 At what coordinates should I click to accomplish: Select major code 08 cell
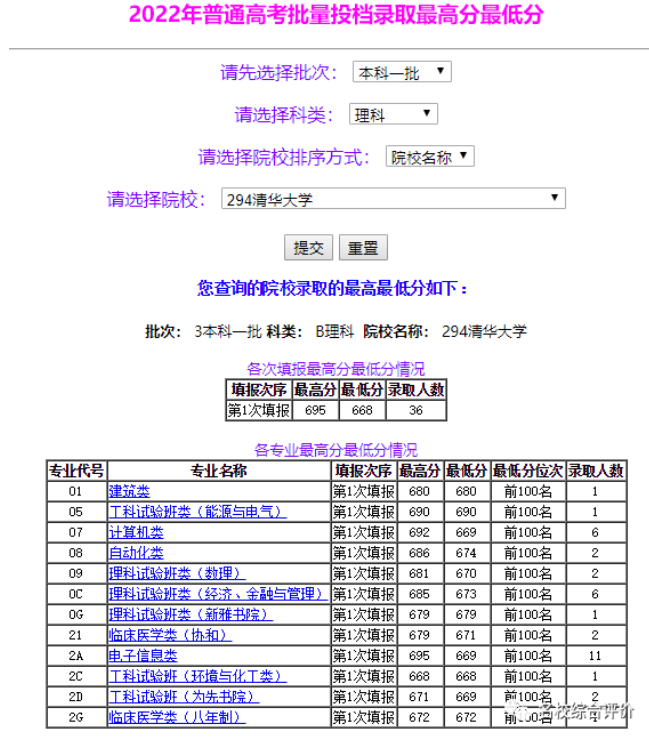[x=77, y=553]
